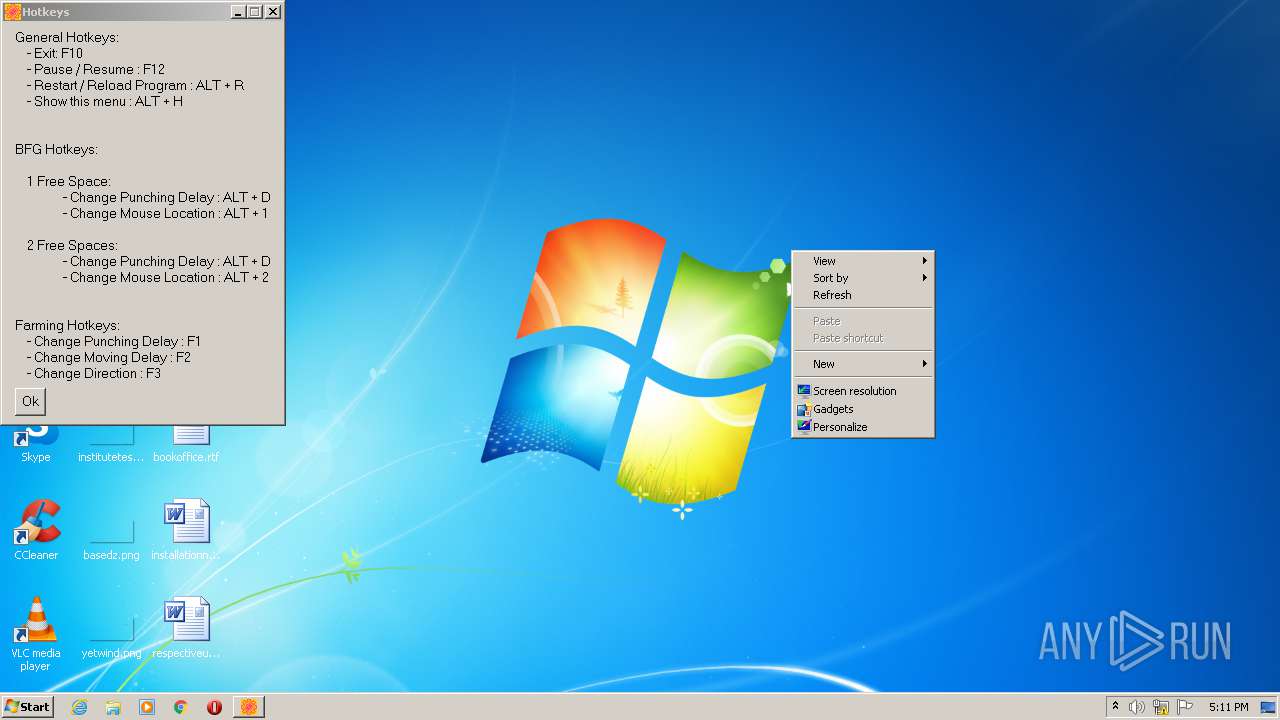Select the yetwind.png desktop file

point(111,638)
